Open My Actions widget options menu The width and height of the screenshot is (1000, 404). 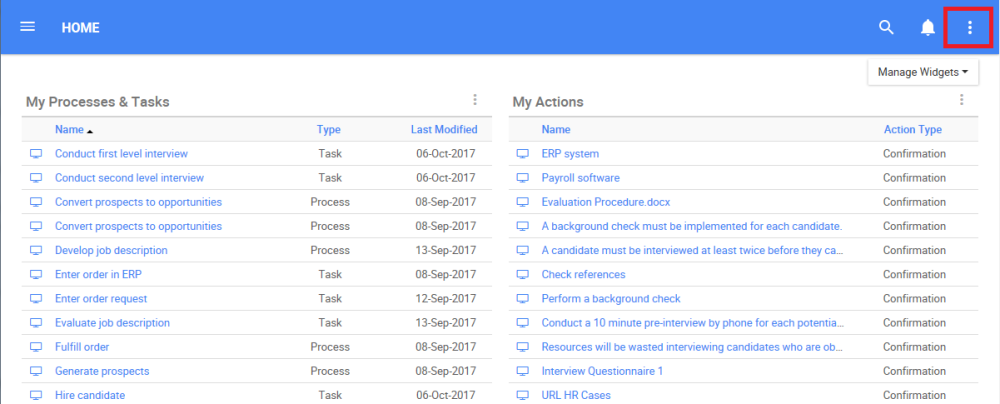(962, 100)
